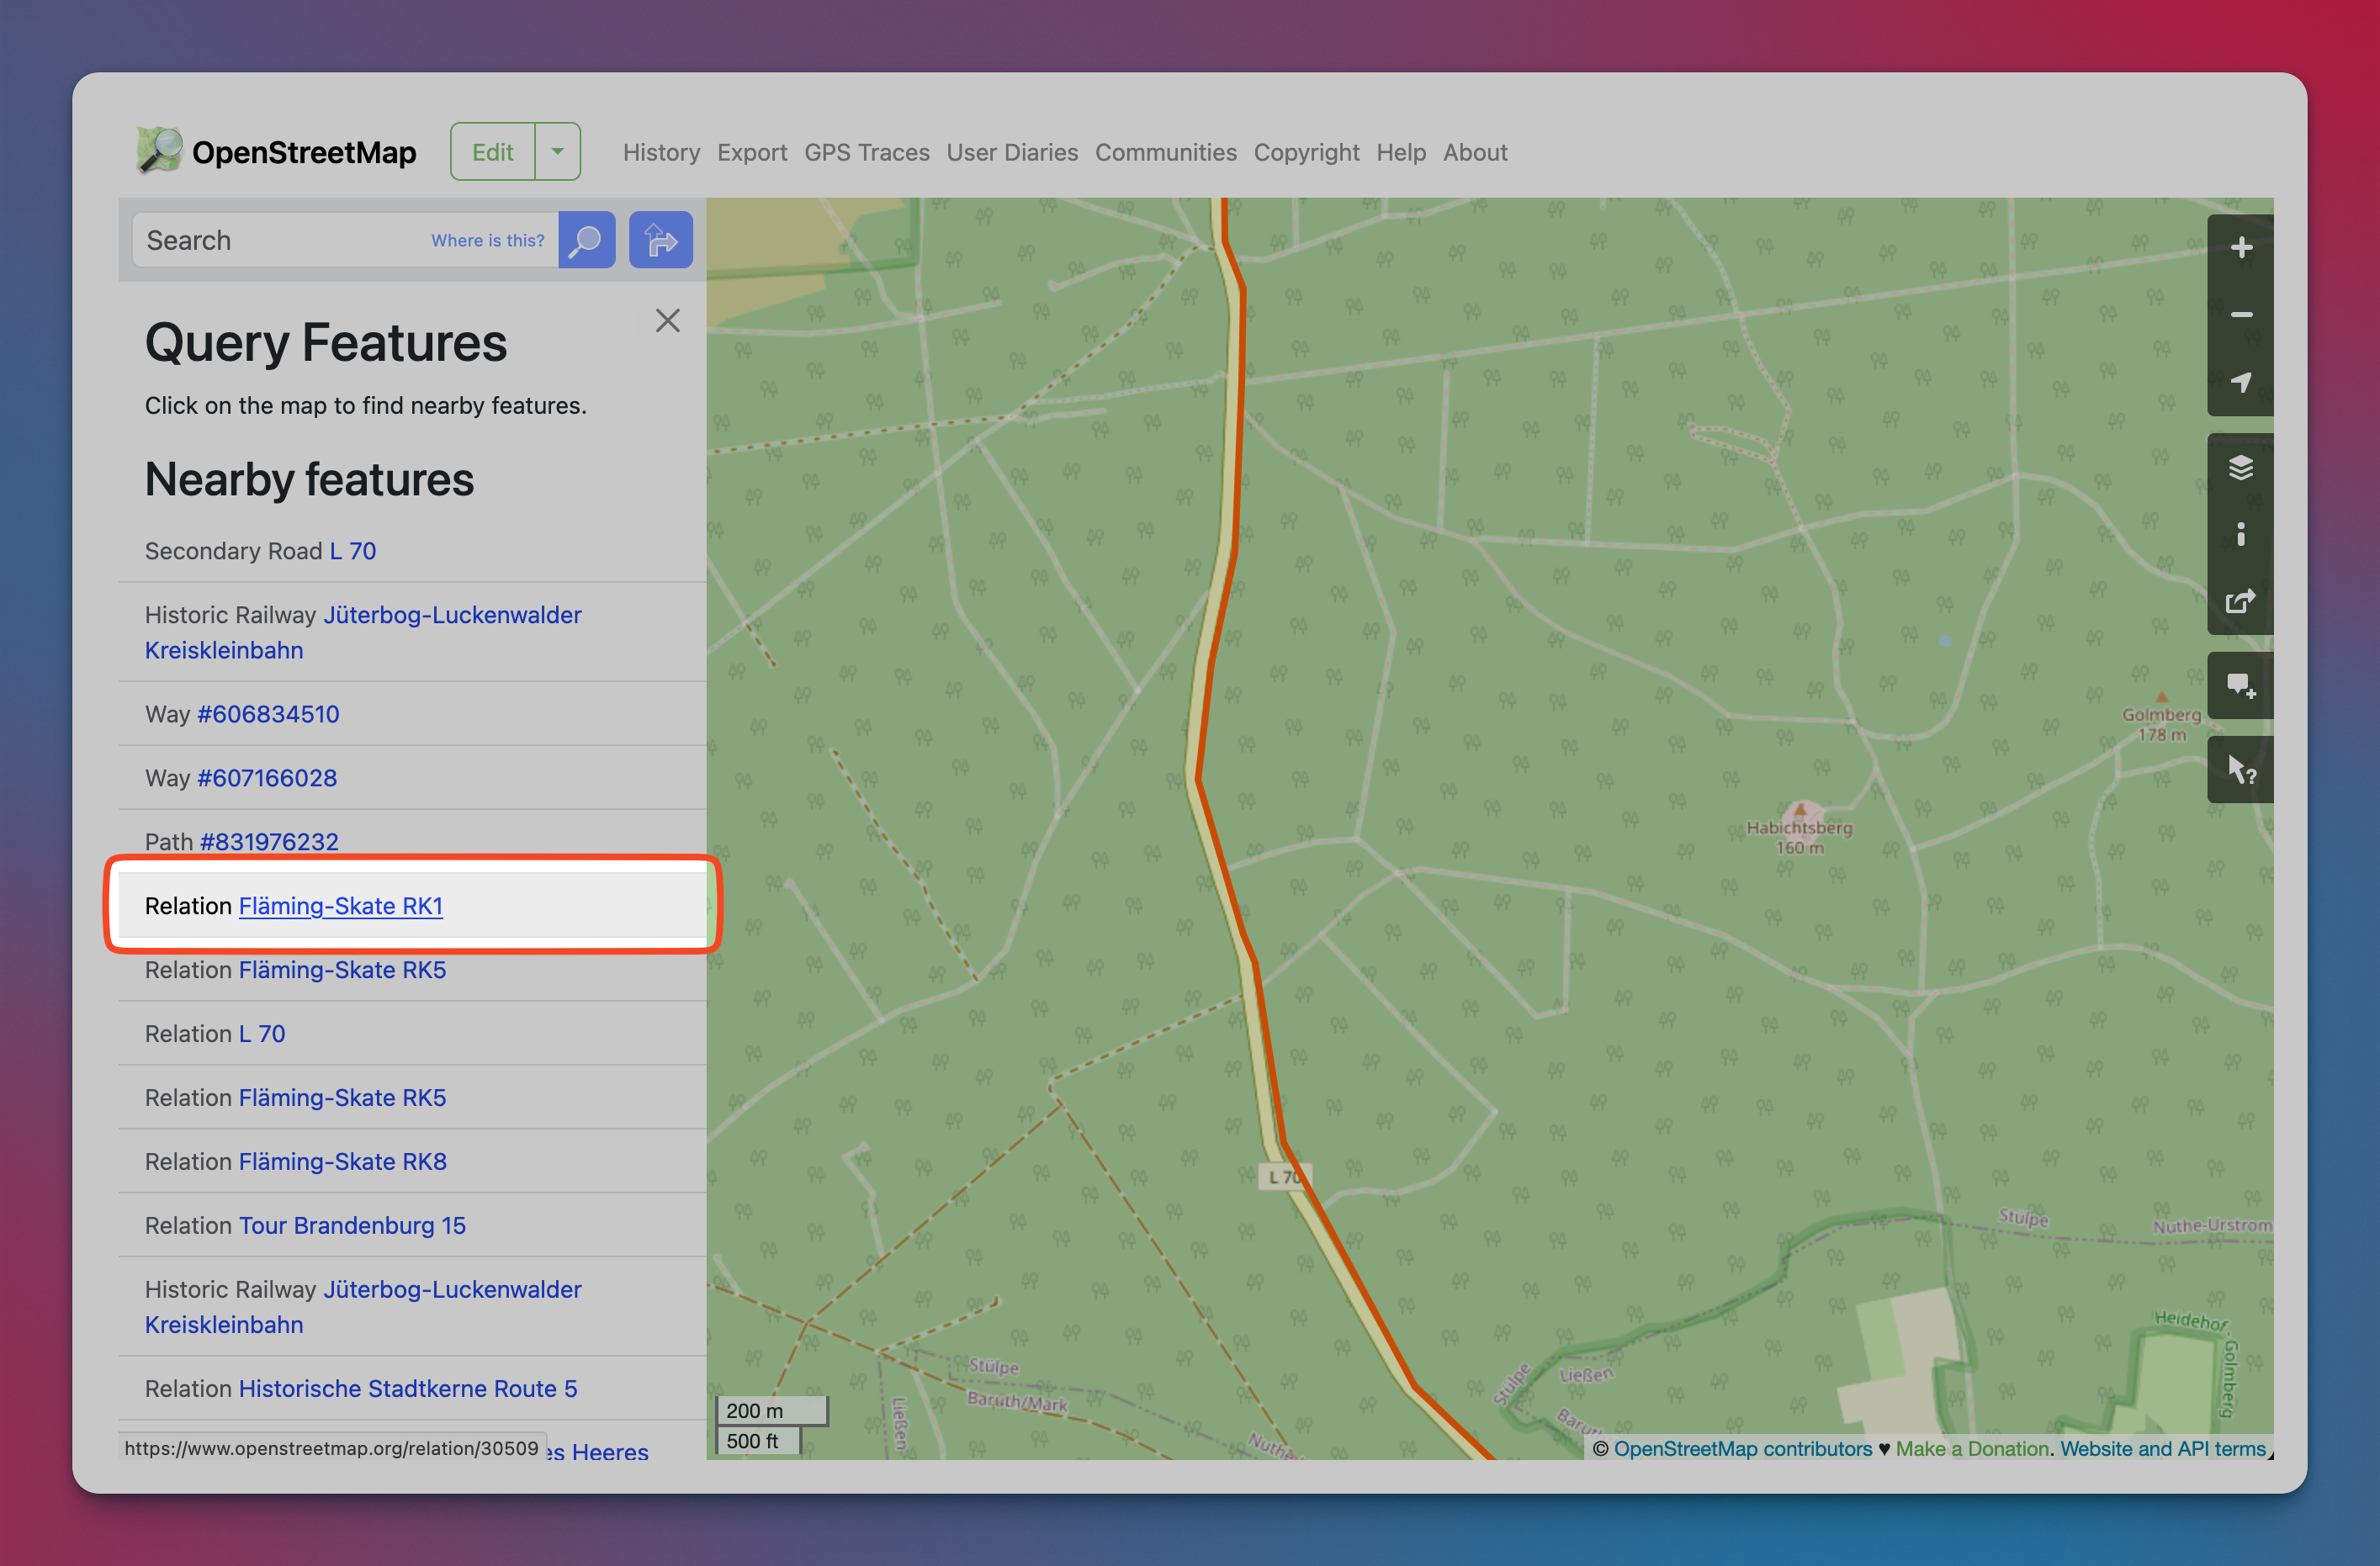The image size is (2380, 1566).
Task: Open the History menu item
Action: click(661, 152)
